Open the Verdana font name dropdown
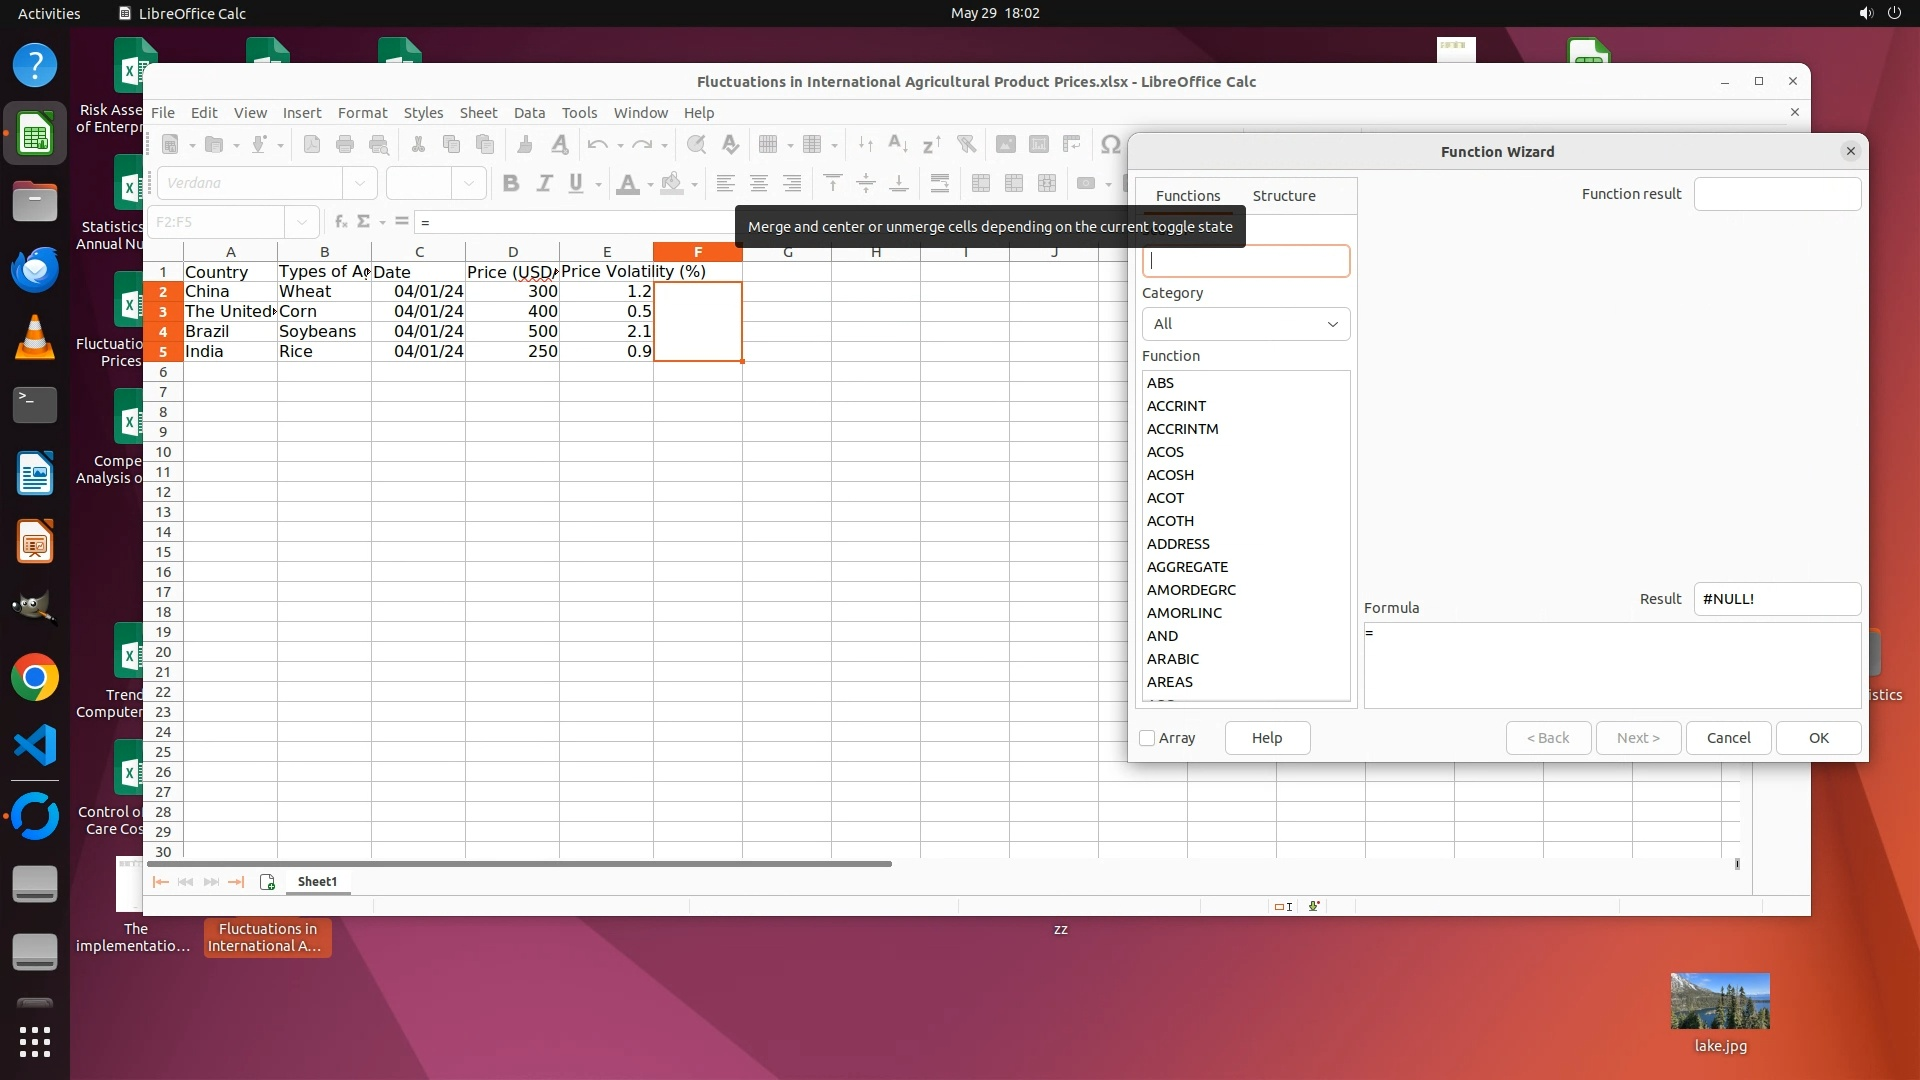1920x1080 pixels. (x=359, y=183)
